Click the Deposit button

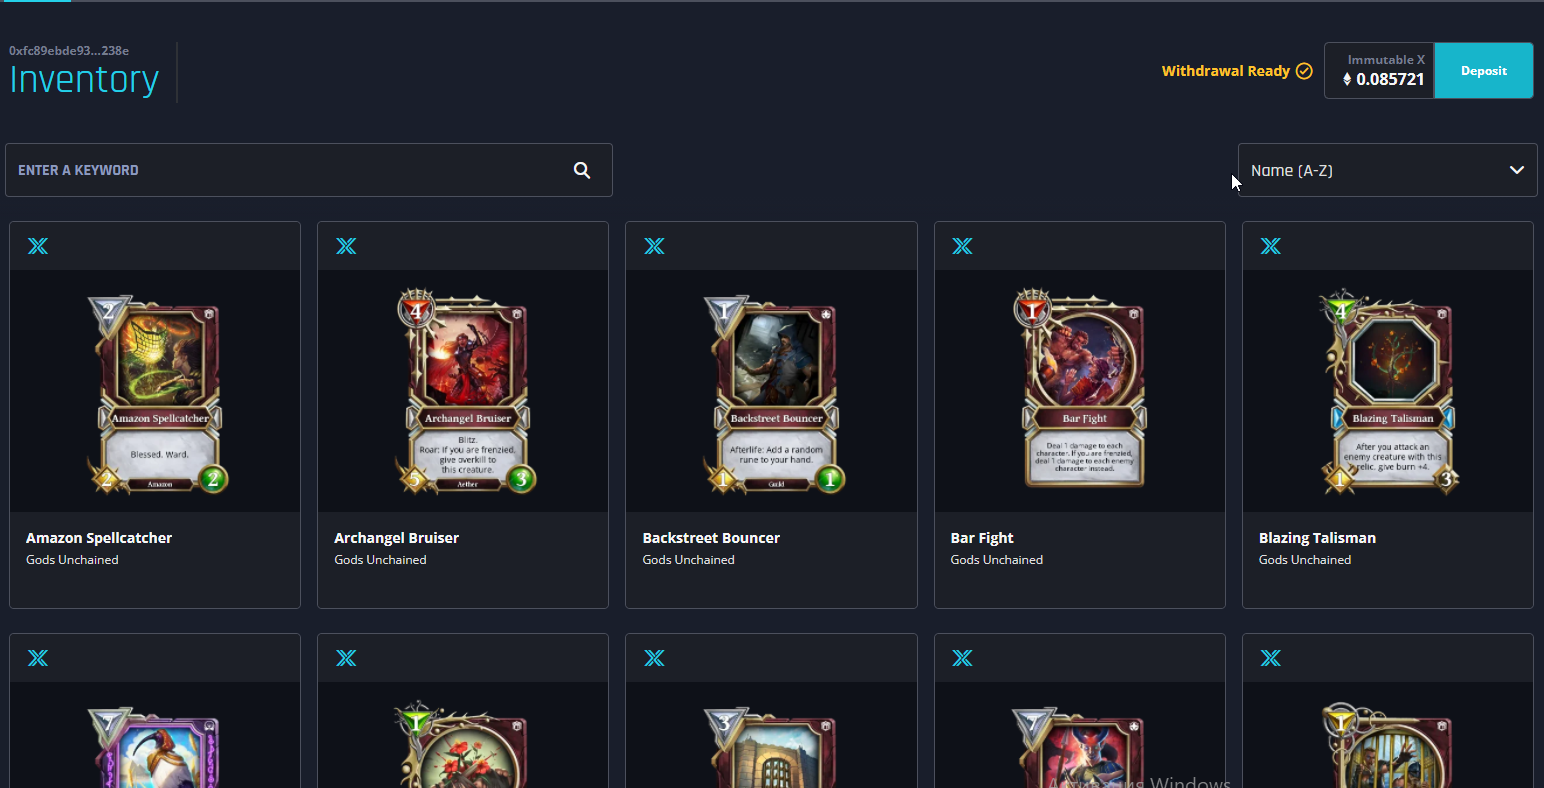click(x=1484, y=70)
